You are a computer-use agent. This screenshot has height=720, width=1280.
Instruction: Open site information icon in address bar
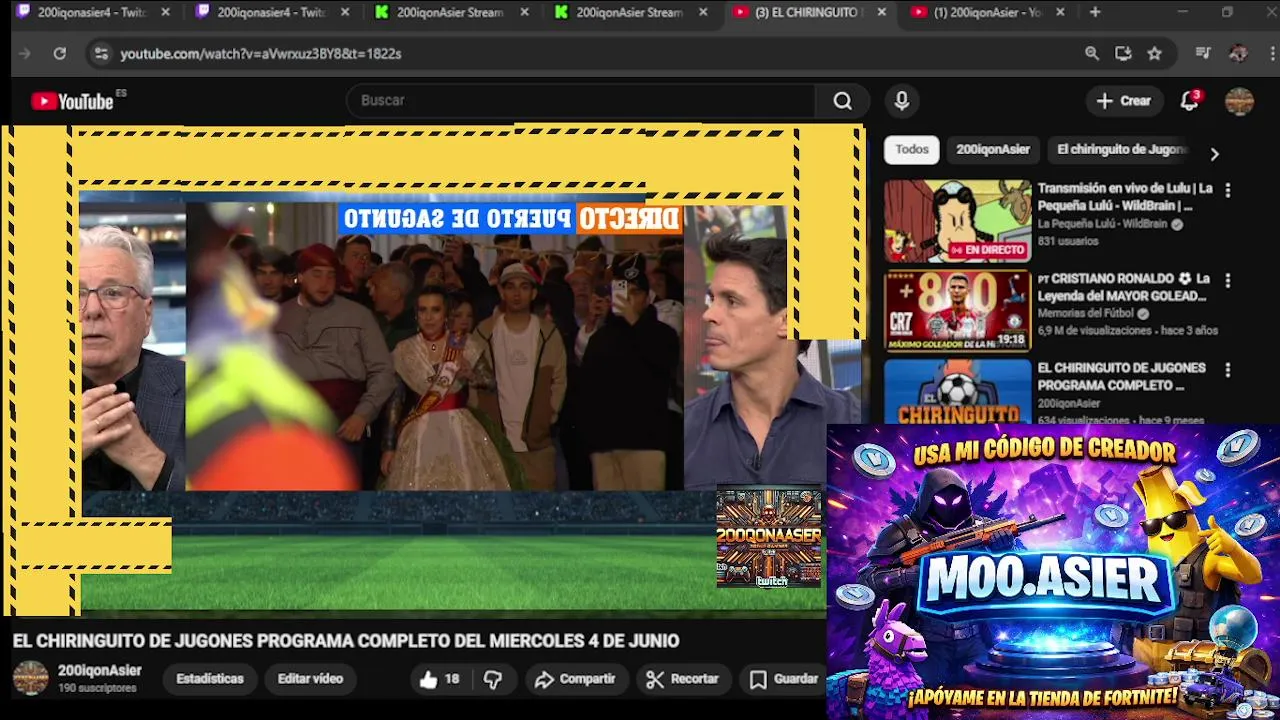click(x=100, y=53)
